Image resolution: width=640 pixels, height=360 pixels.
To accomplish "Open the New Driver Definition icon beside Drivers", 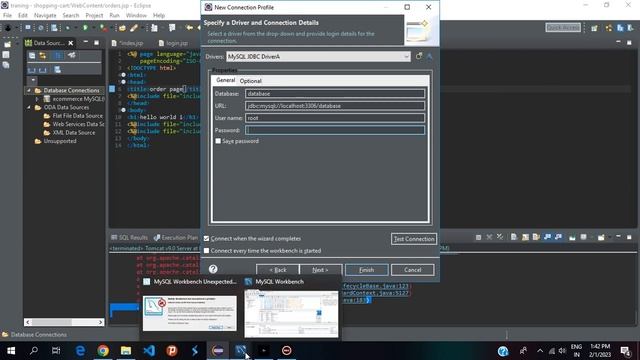I will tap(419, 56).
